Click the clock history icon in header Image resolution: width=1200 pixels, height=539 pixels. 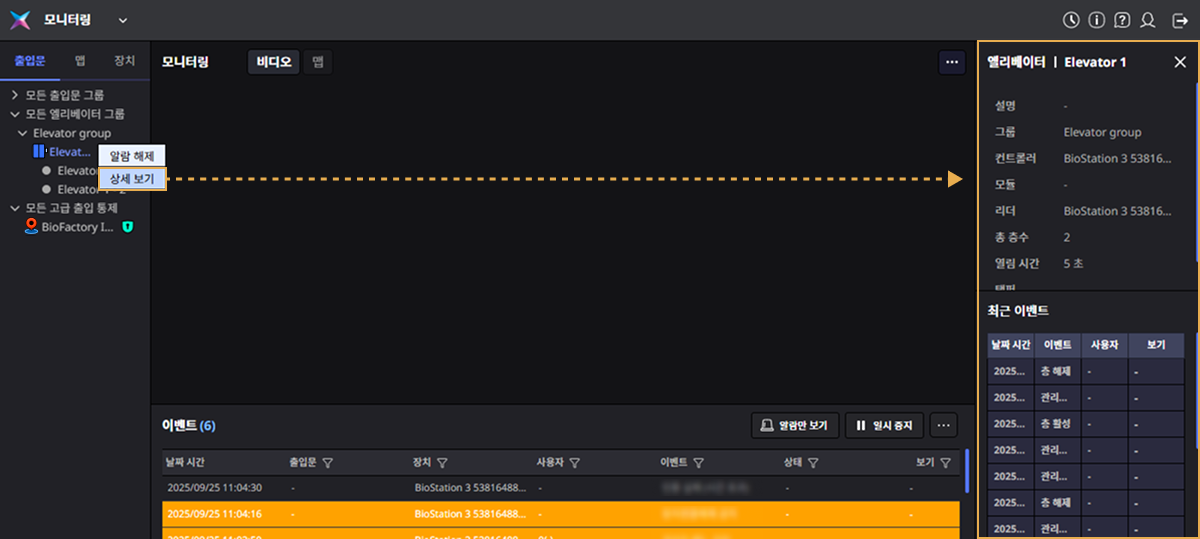pos(1071,20)
